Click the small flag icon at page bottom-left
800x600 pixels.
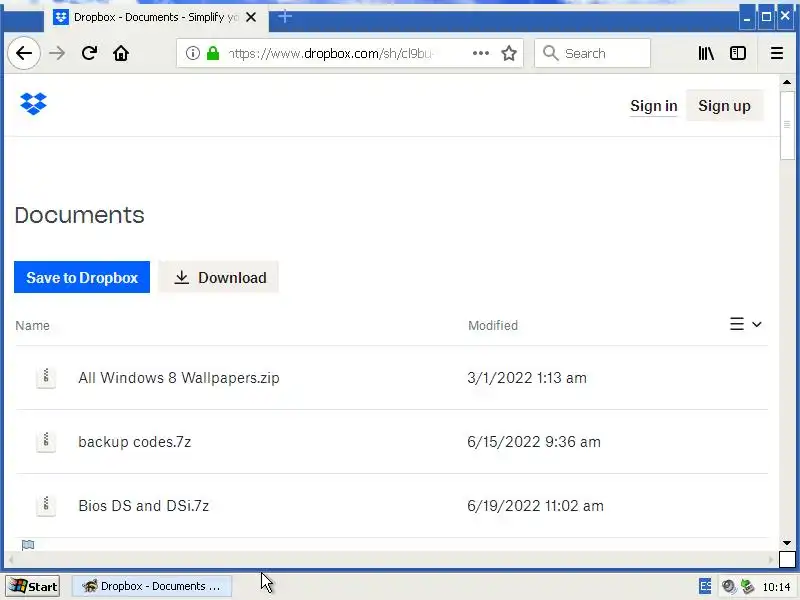28,545
